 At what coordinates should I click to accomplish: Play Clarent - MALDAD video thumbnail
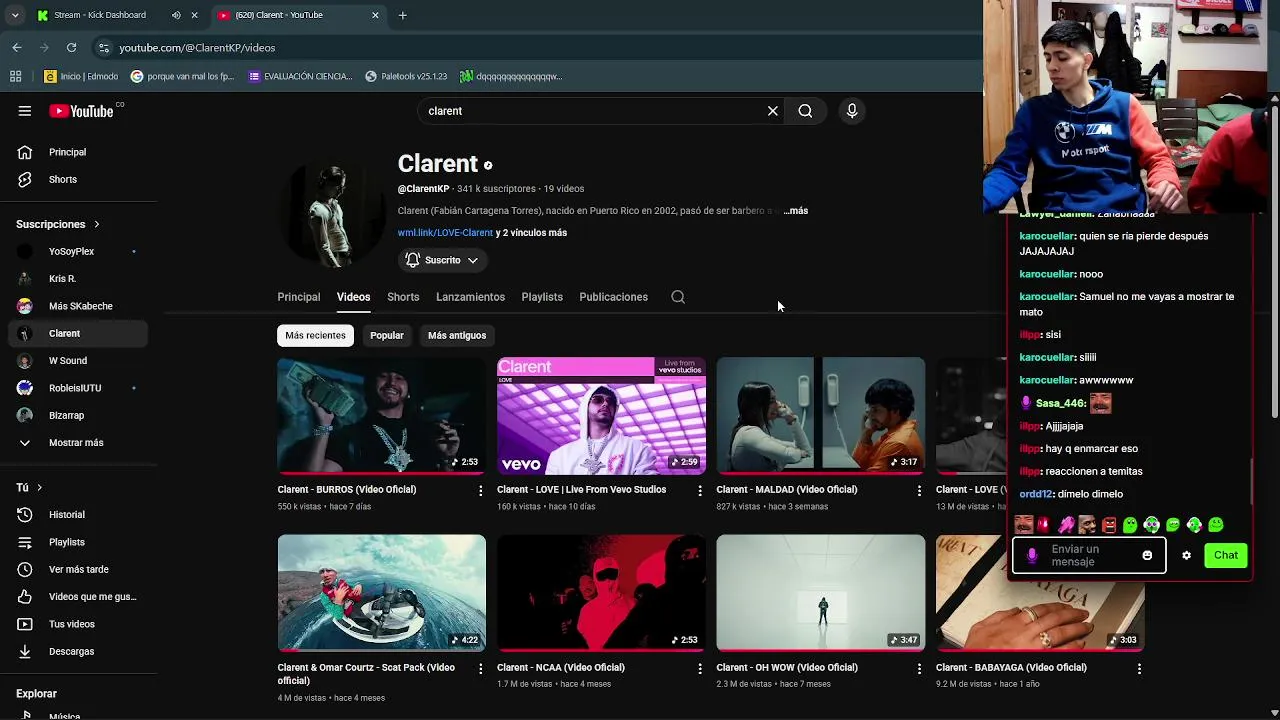[820, 415]
